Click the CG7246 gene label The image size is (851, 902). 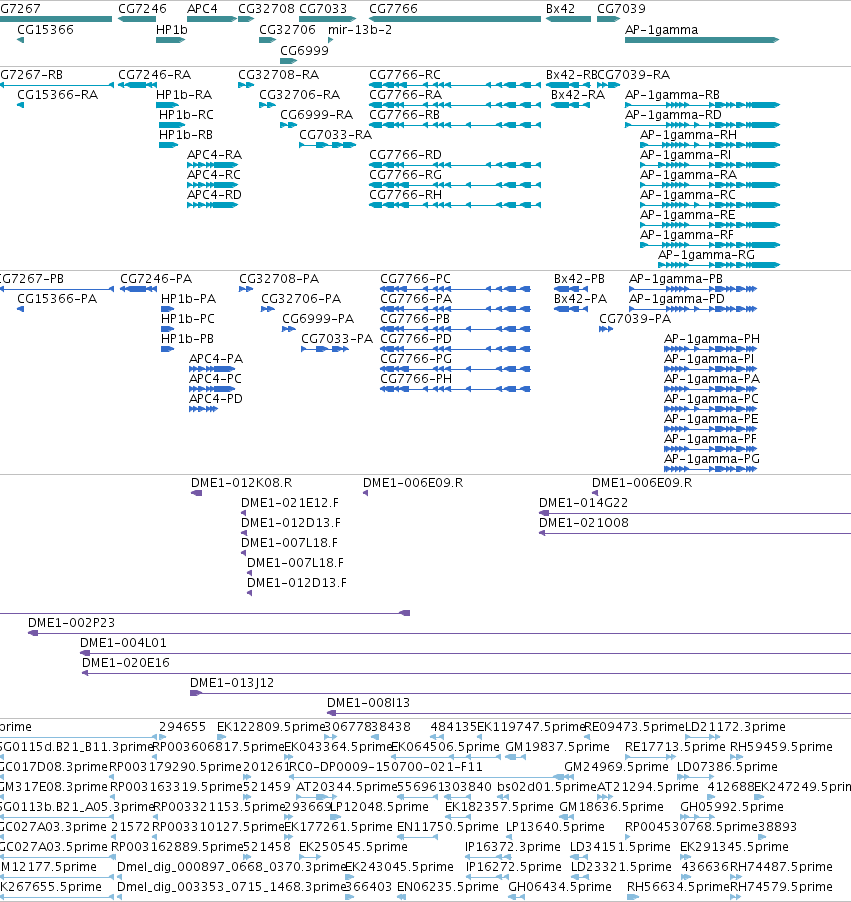[x=142, y=9]
